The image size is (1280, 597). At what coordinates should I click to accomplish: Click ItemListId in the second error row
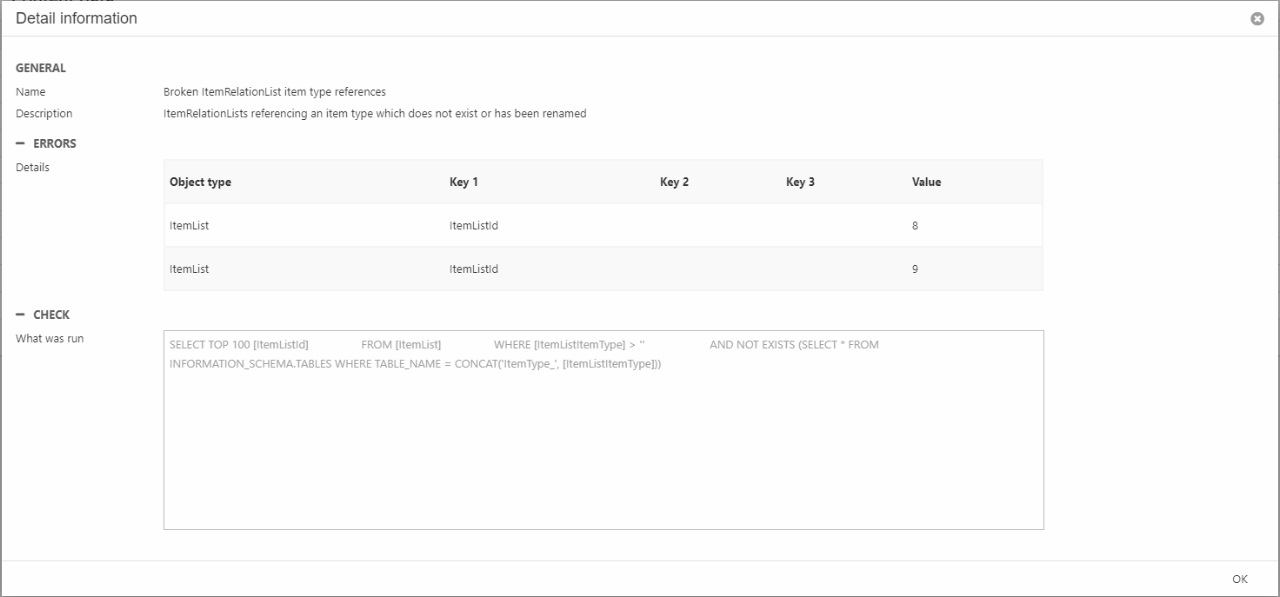[x=474, y=269]
